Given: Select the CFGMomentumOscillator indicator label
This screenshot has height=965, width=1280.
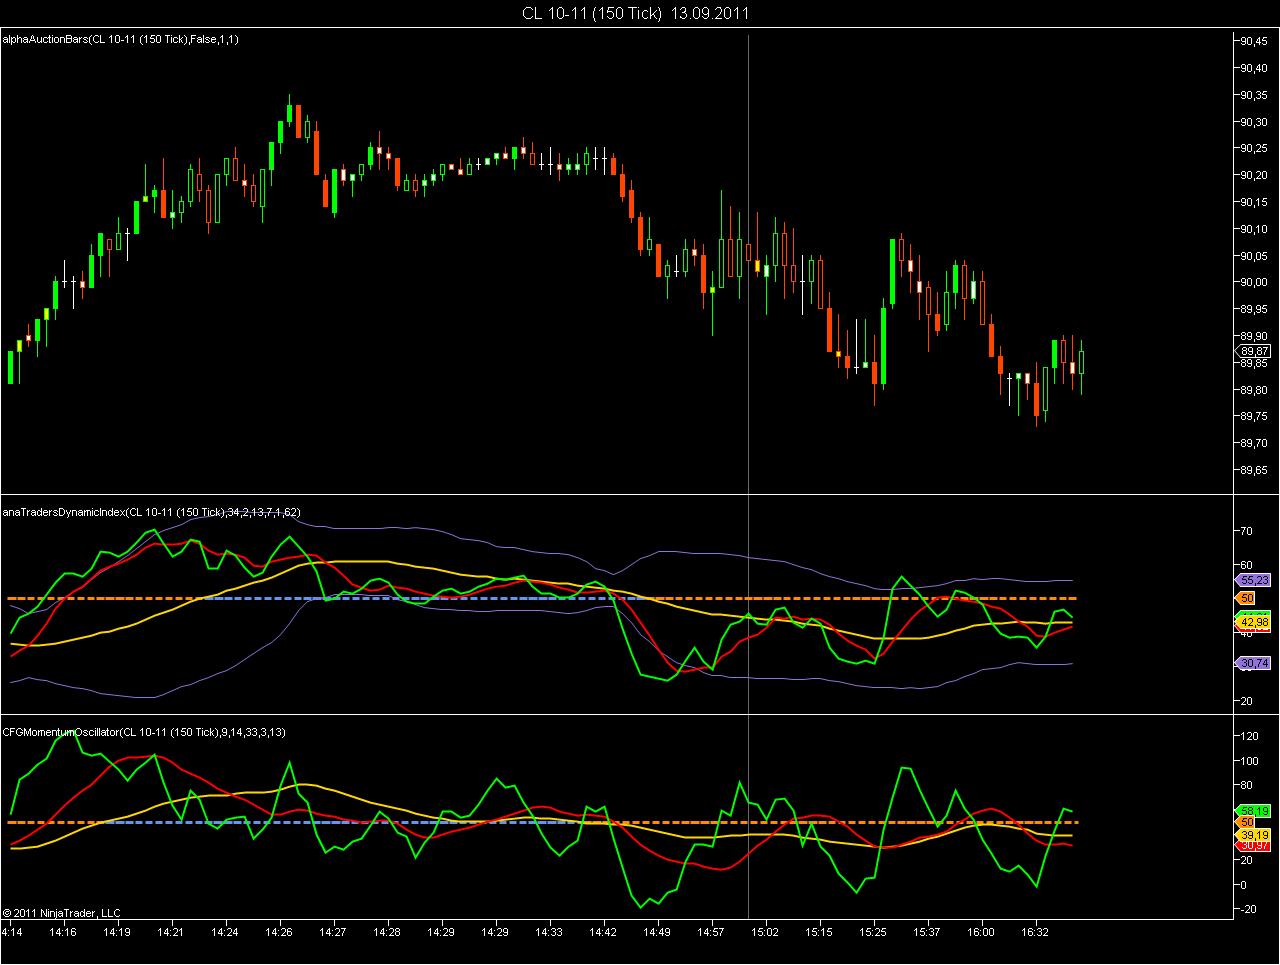Looking at the screenshot, I should tap(145, 732).
